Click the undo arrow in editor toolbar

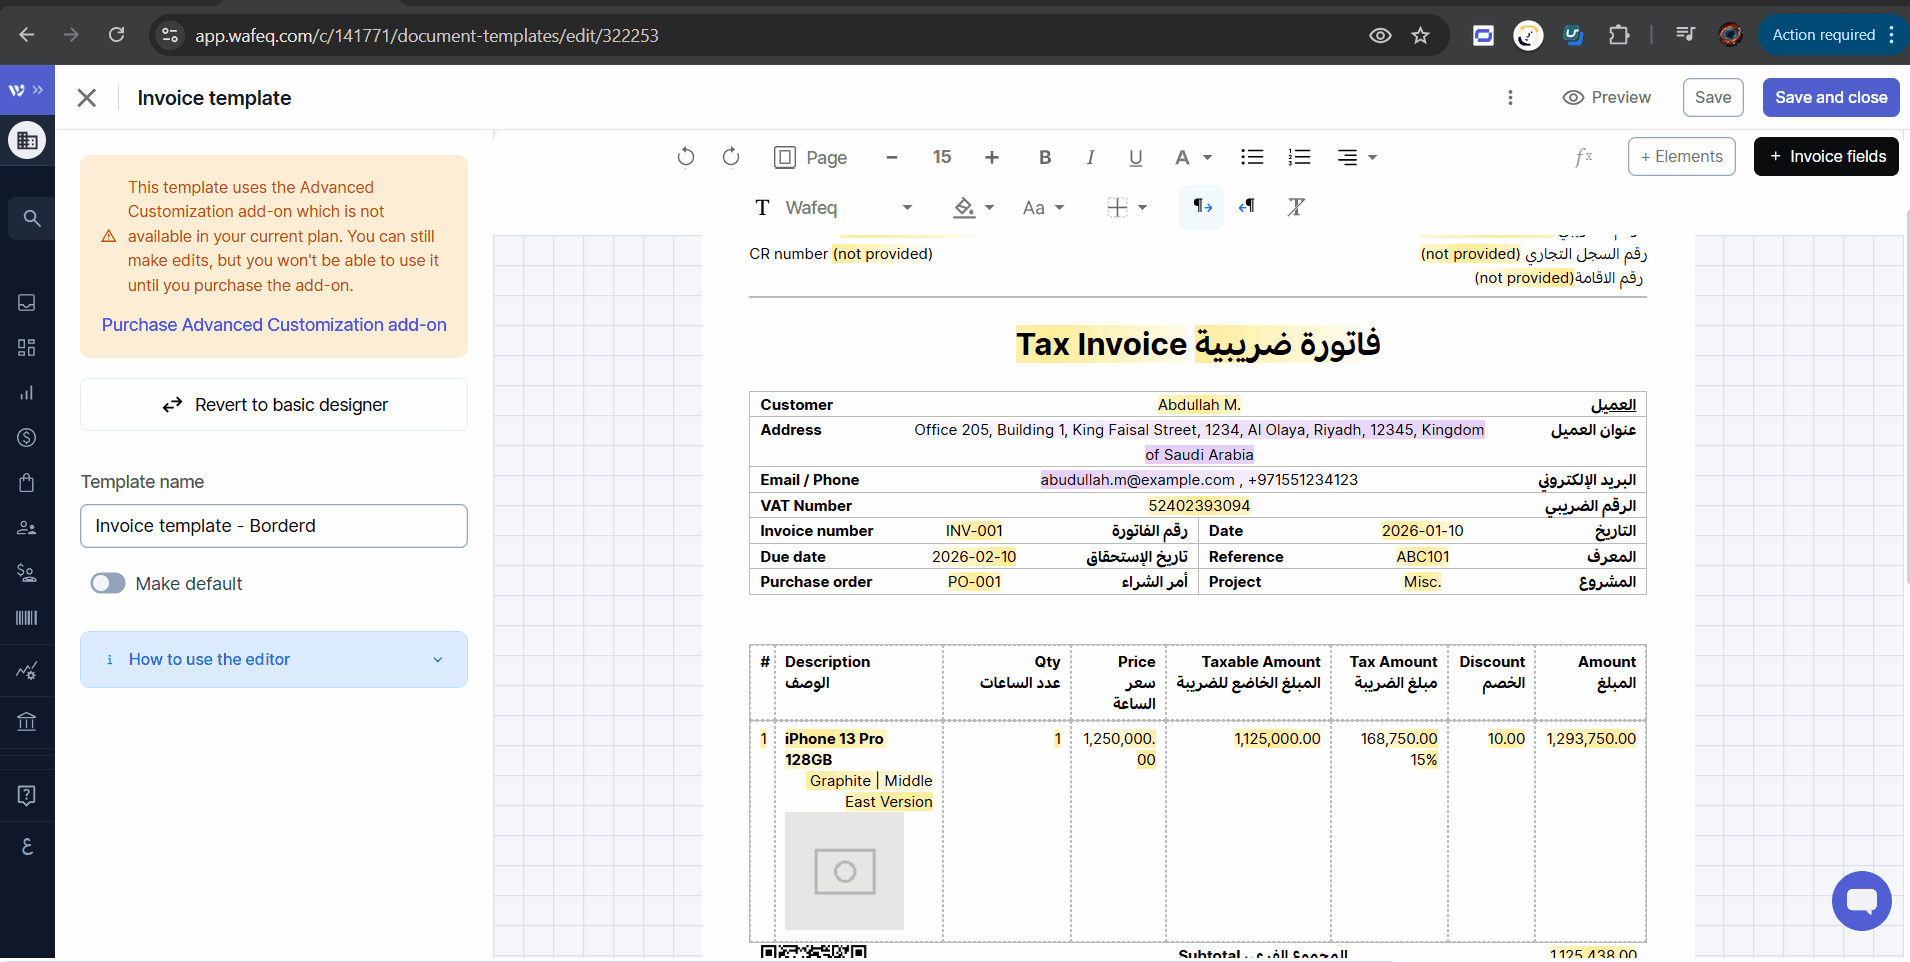click(685, 157)
